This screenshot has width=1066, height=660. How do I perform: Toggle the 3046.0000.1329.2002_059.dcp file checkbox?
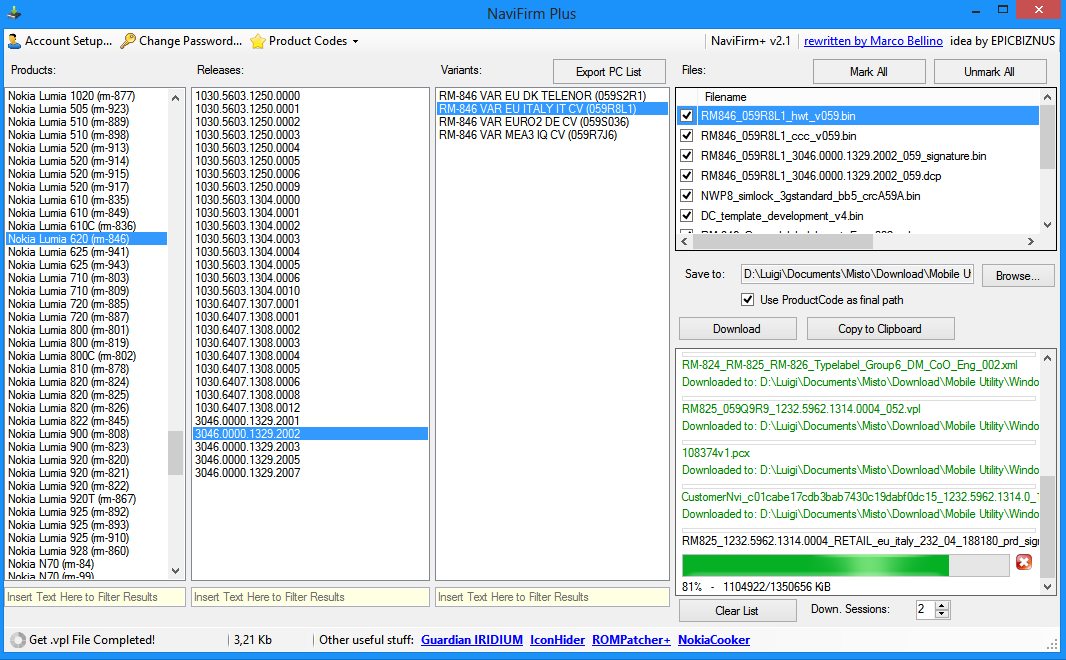tap(687, 175)
